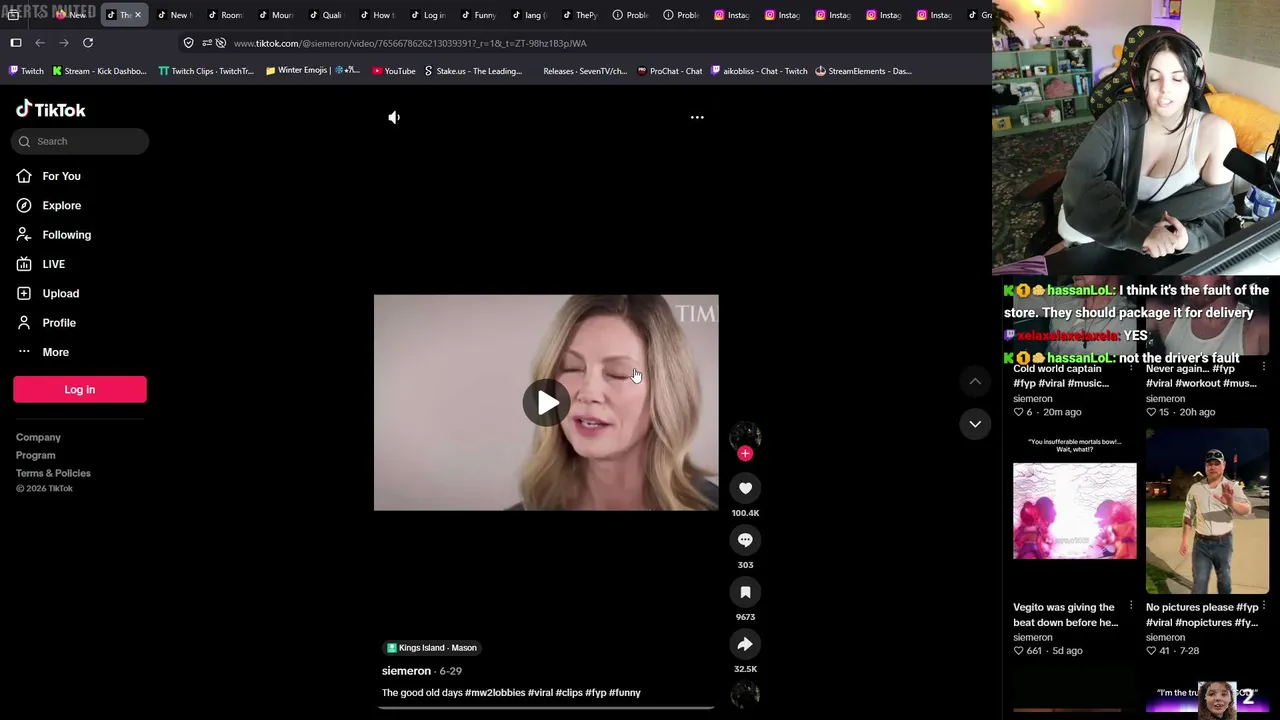Screen dimensions: 1280x720
Task: Click the TikTok URL address bar
Action: (410, 43)
